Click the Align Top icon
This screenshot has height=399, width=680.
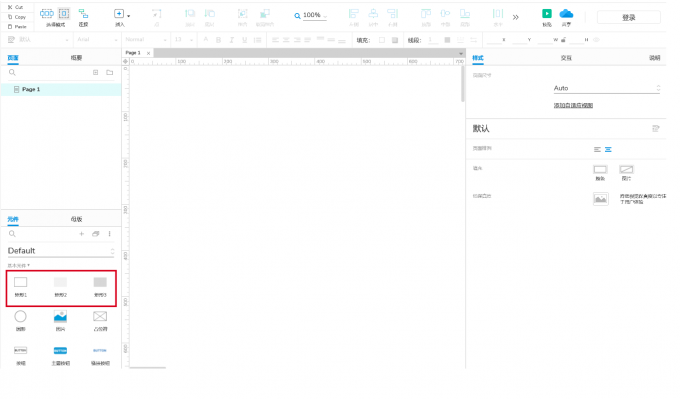click(426, 14)
